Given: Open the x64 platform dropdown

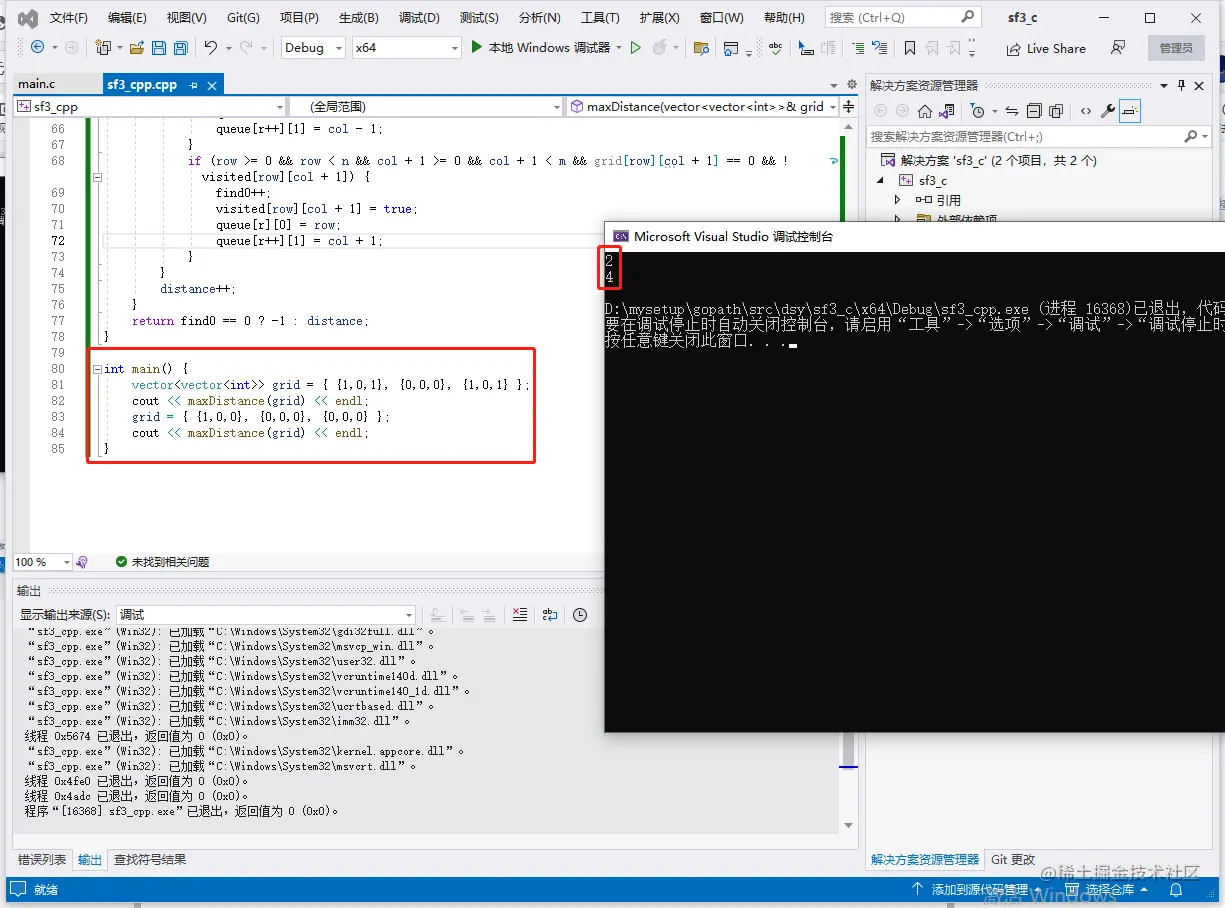Looking at the screenshot, I should pyautogui.click(x=407, y=47).
